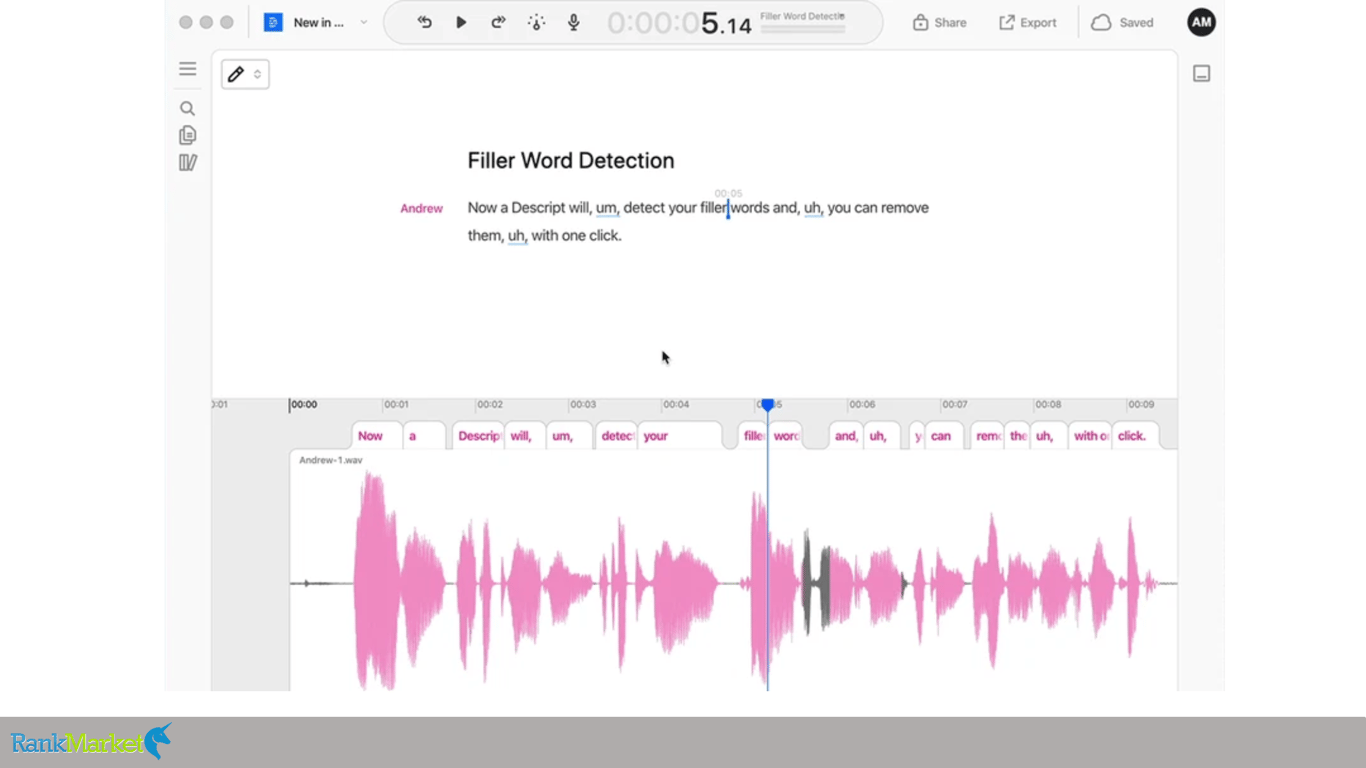Viewport: 1366px width, 768px height.
Task: Select the 'filler' word chip in timeline
Action: 754,436
